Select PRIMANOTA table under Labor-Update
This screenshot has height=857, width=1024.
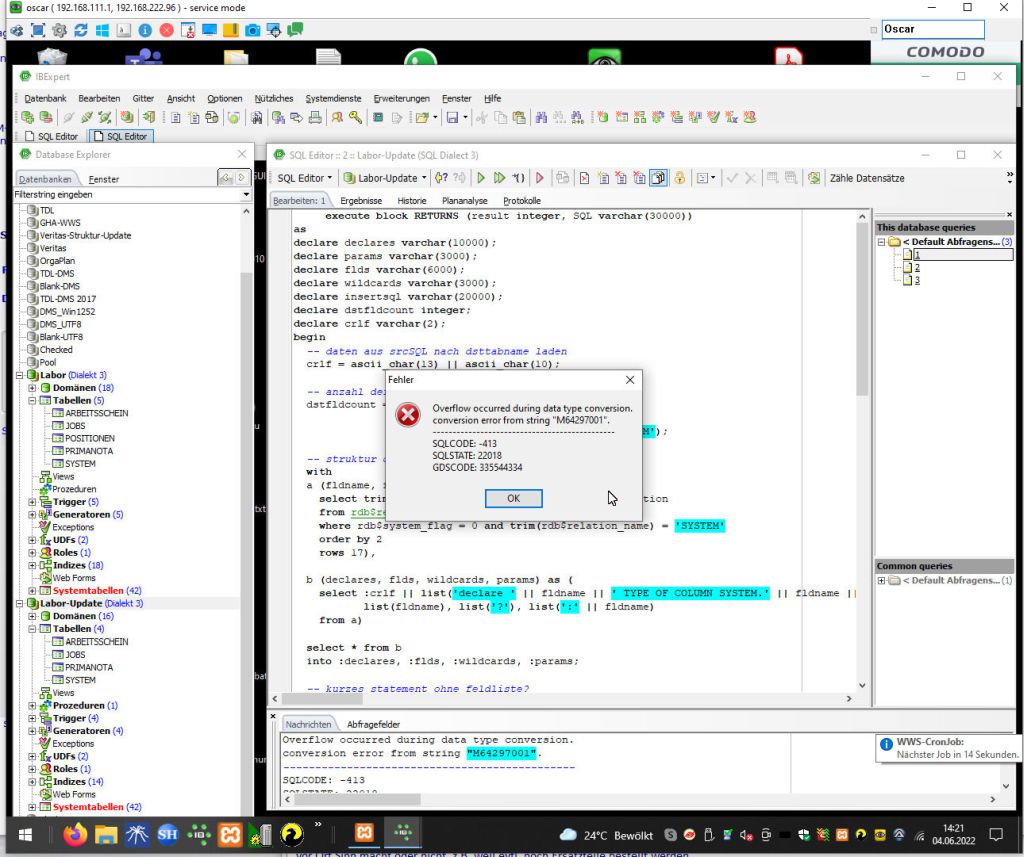click(x=89, y=667)
